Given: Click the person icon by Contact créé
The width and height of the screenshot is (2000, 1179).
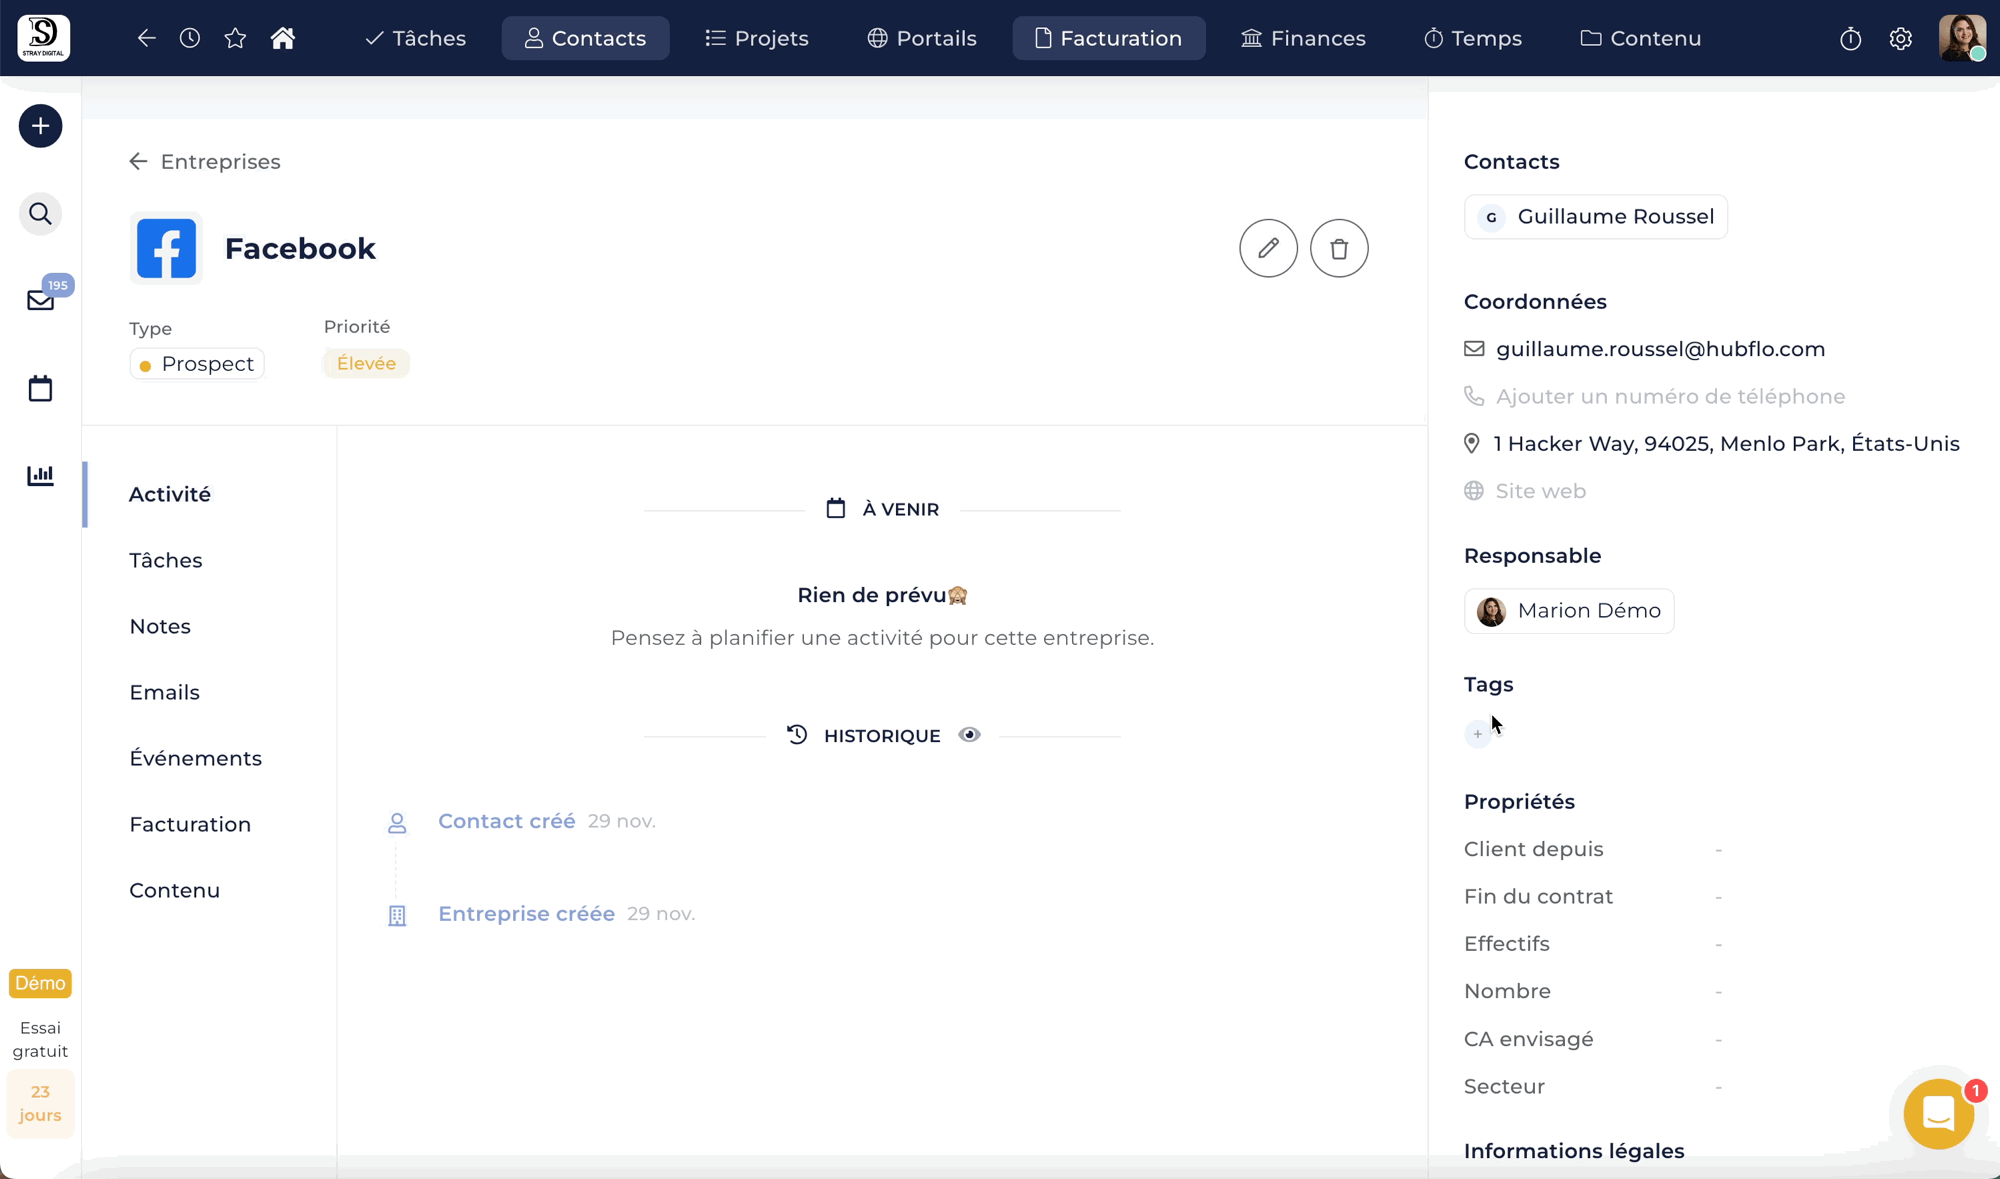Looking at the screenshot, I should [397, 823].
